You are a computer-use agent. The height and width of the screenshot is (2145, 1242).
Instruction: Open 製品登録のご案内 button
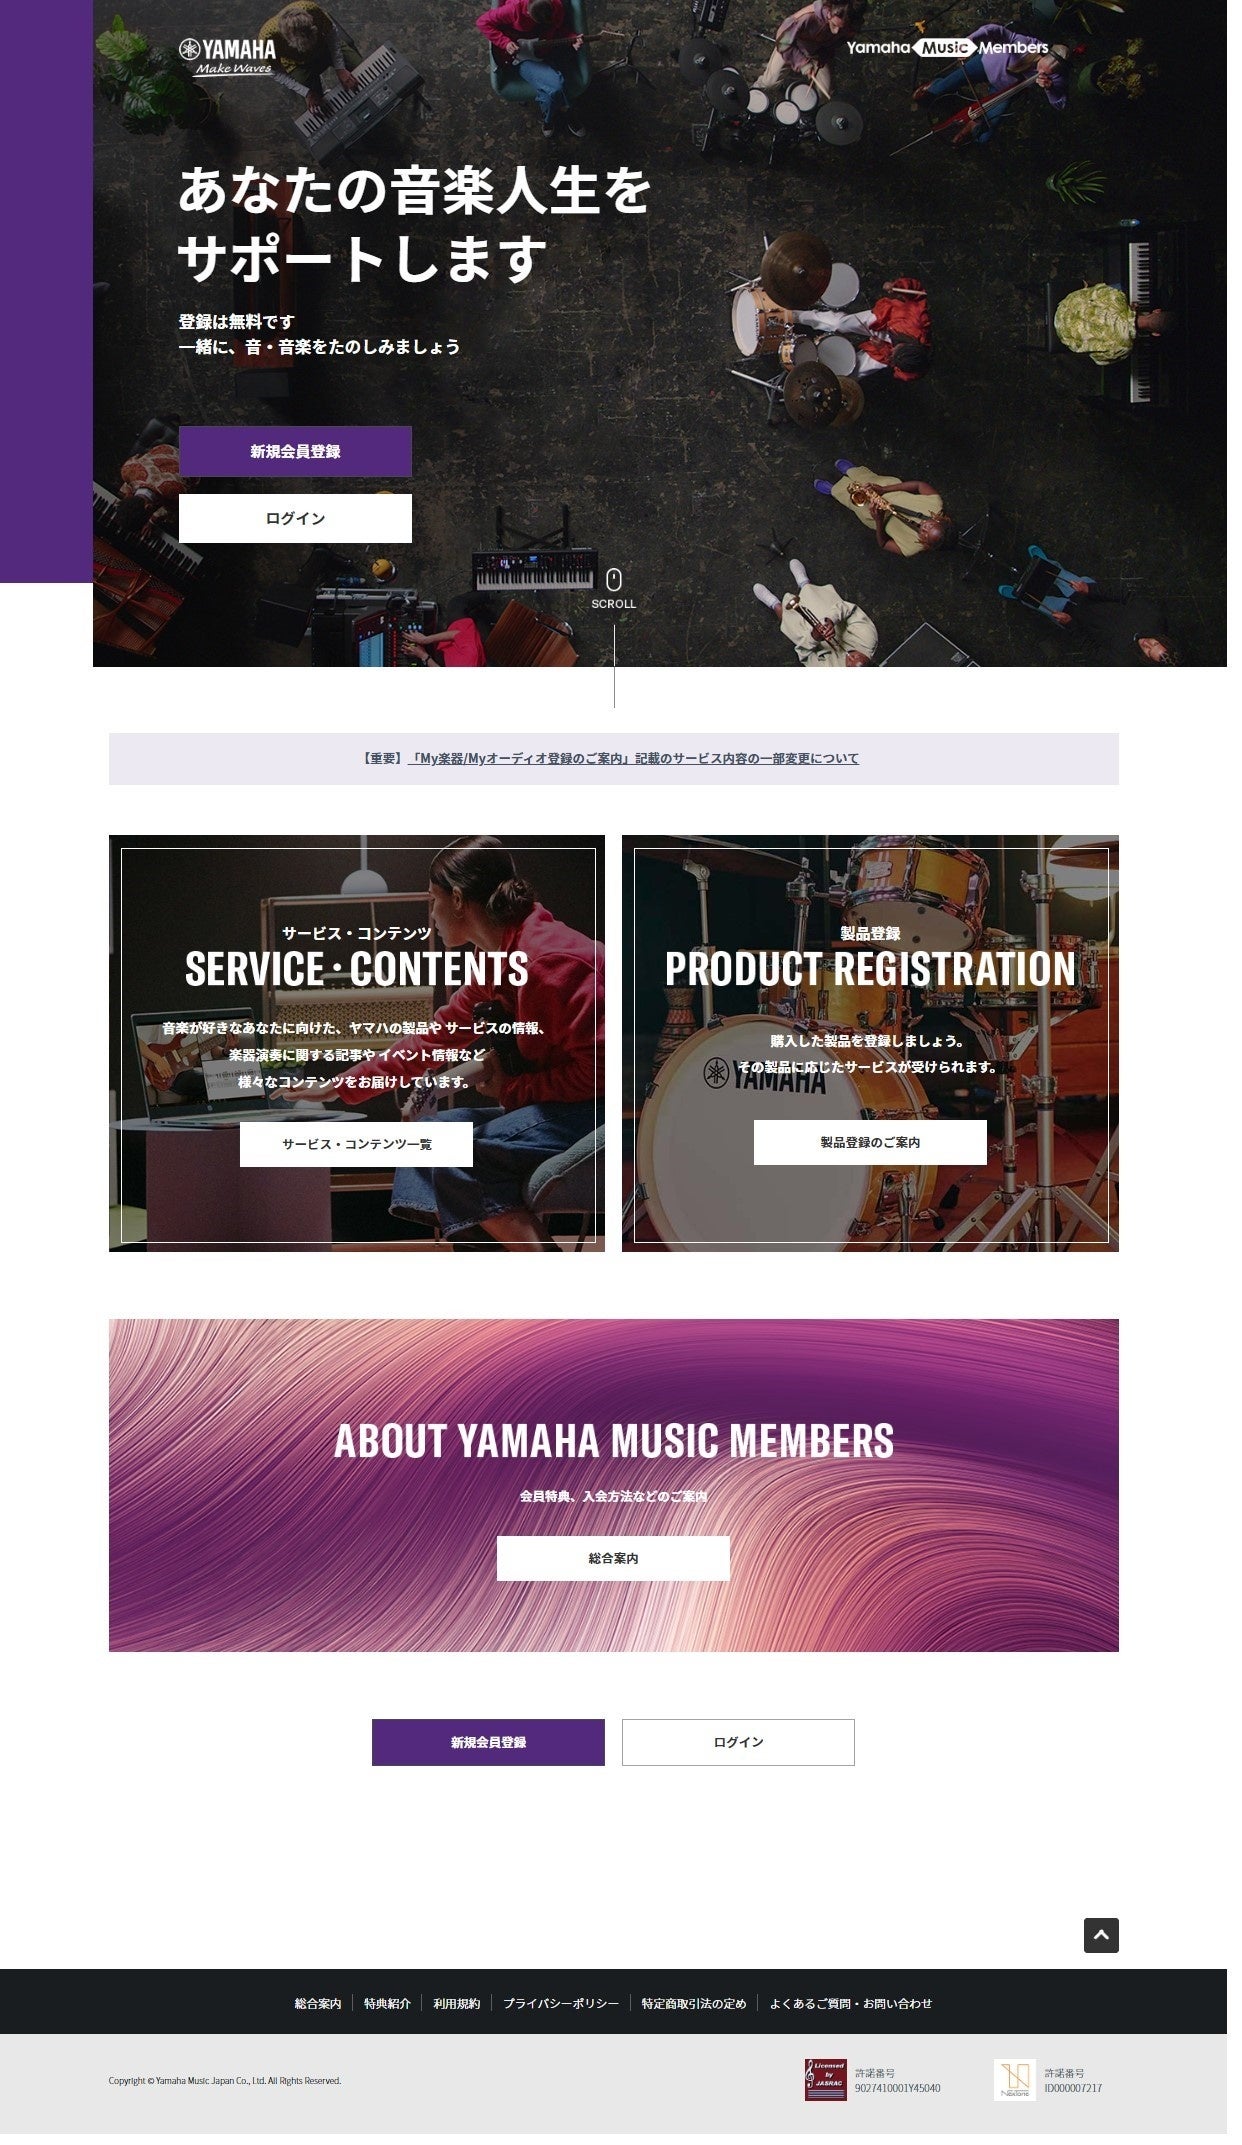tap(870, 1142)
